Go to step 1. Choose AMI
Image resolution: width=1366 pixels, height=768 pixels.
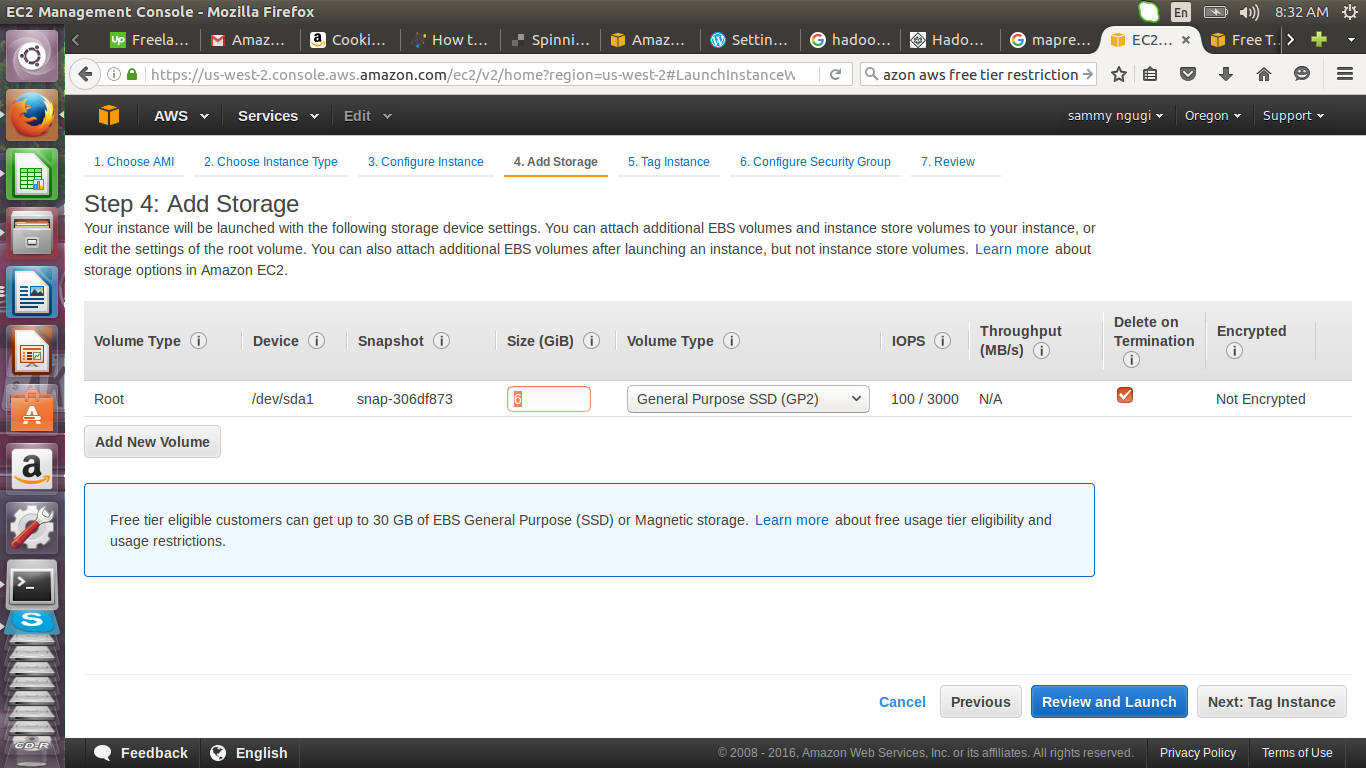(134, 162)
